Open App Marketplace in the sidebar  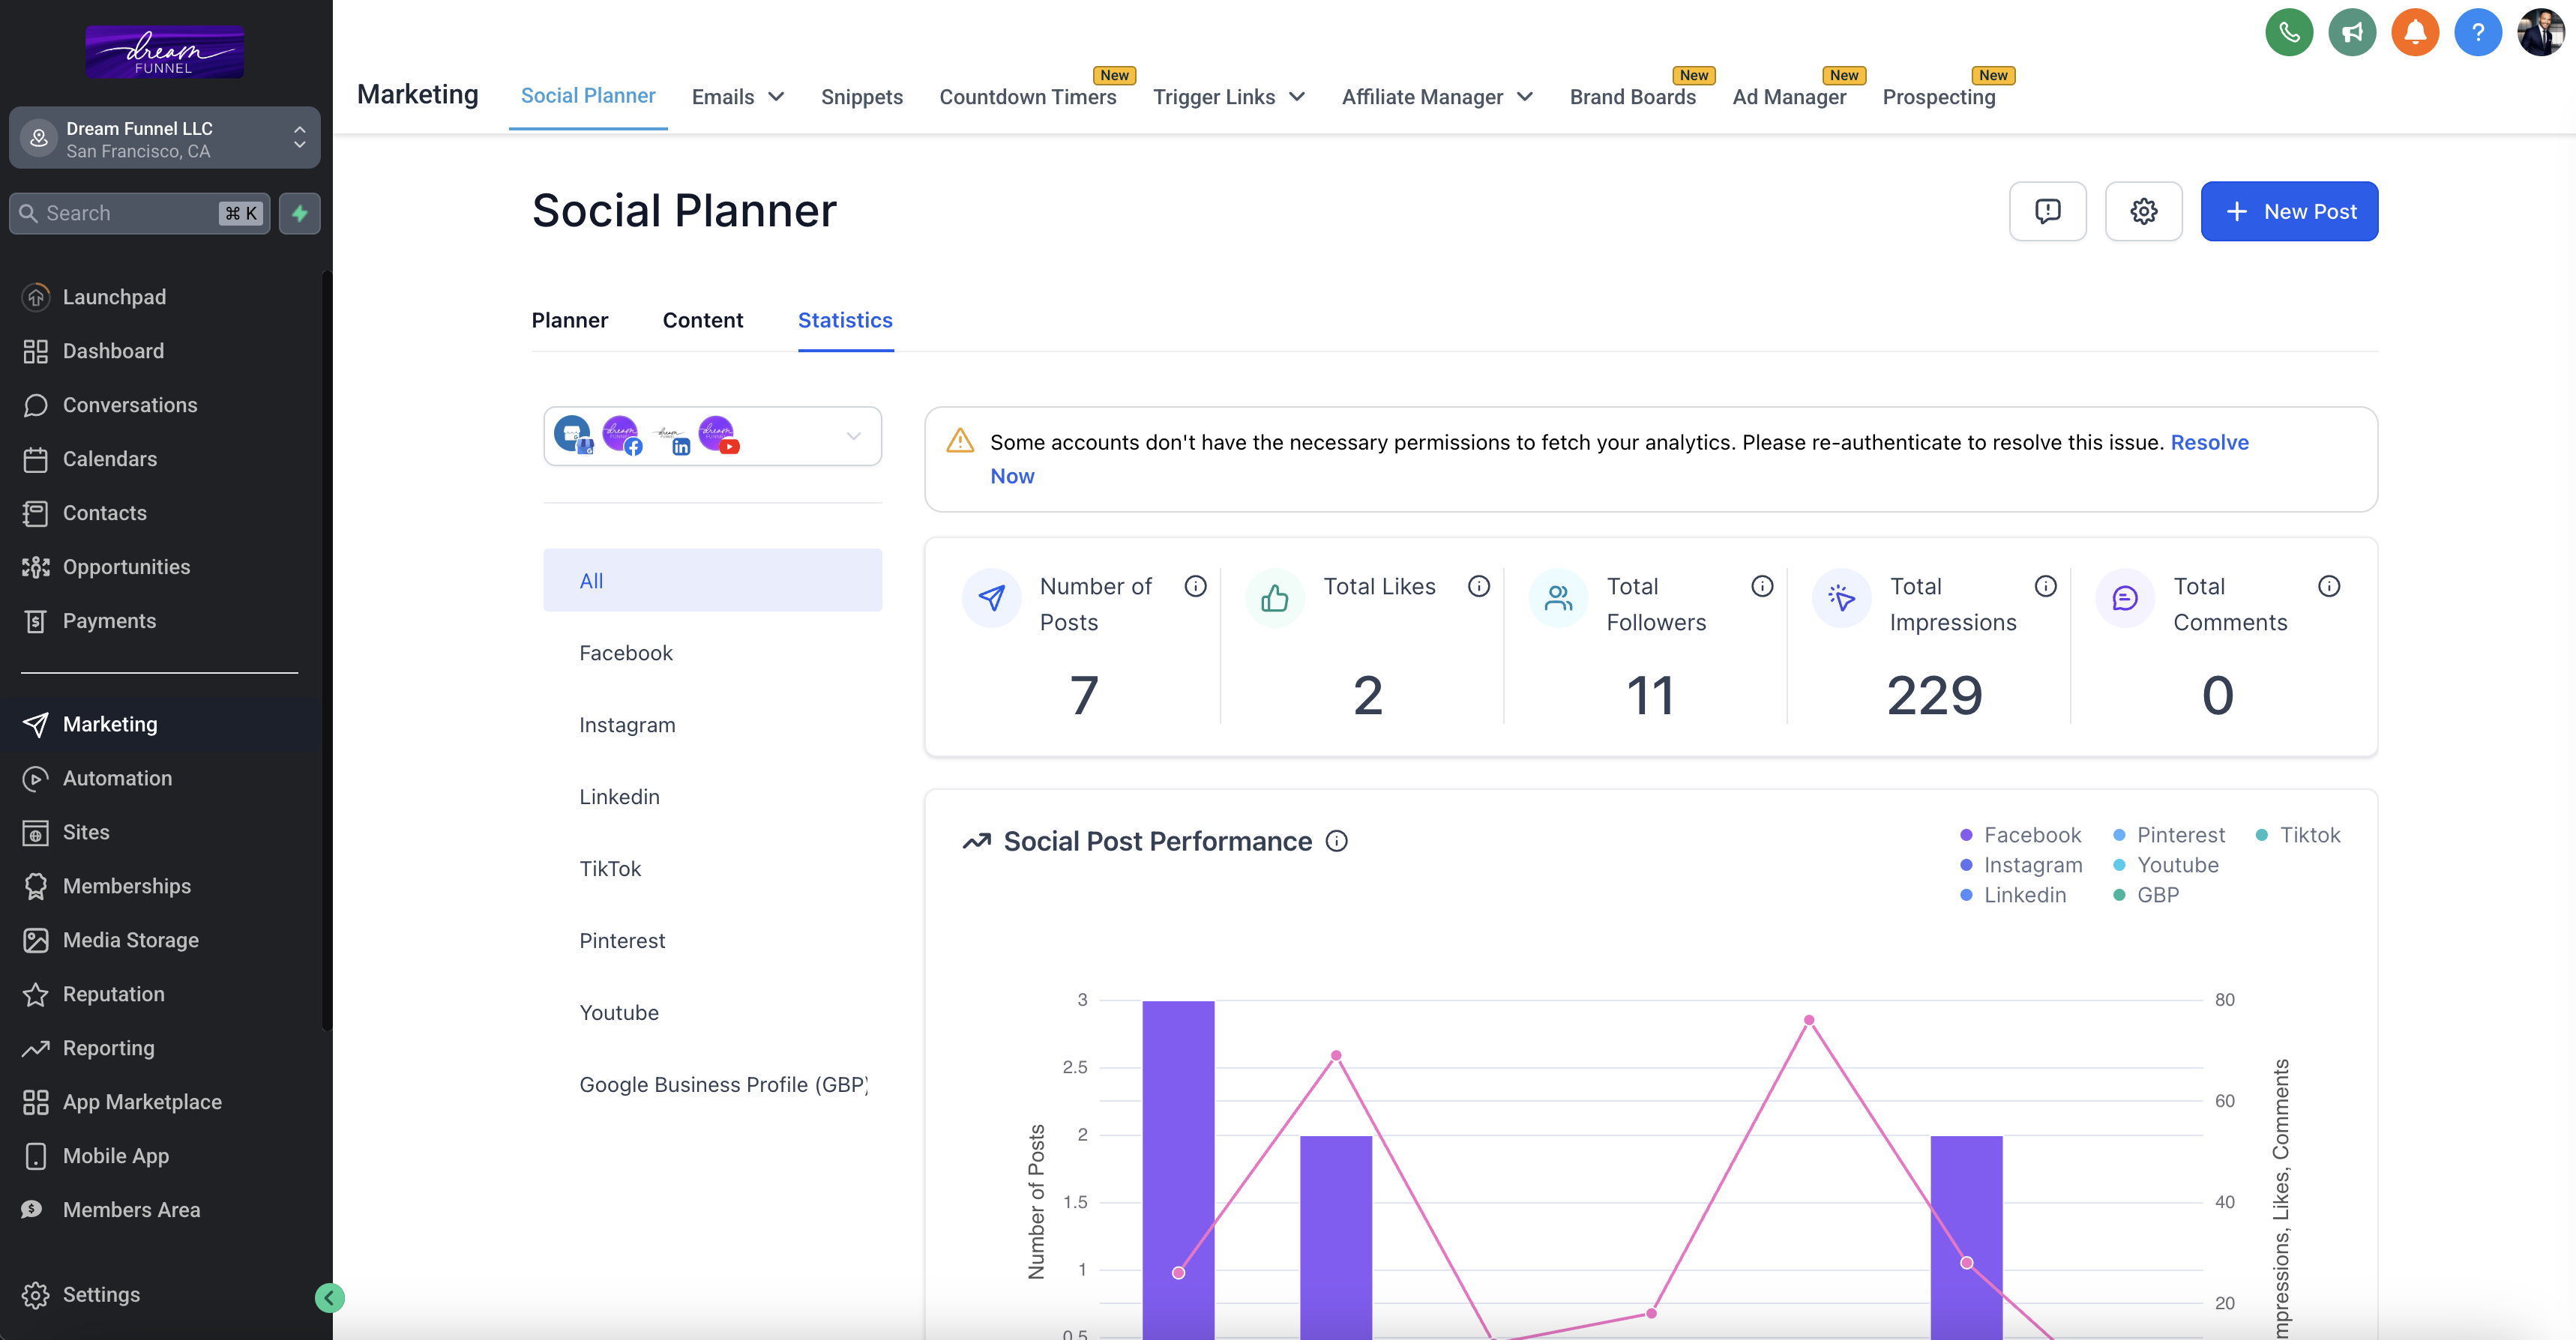142,1102
